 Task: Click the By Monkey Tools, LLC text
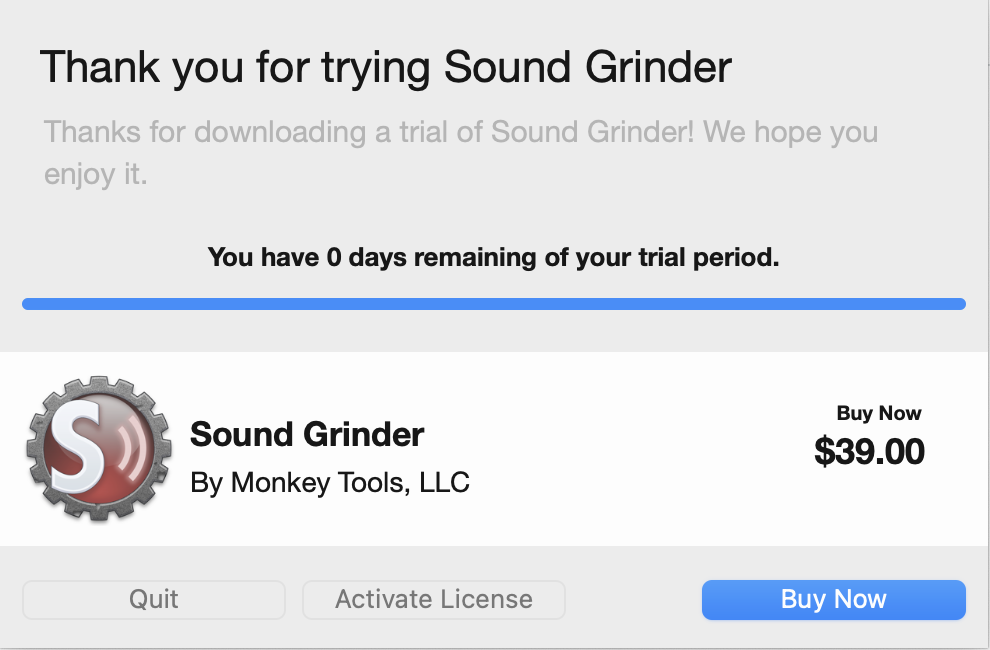click(x=330, y=483)
